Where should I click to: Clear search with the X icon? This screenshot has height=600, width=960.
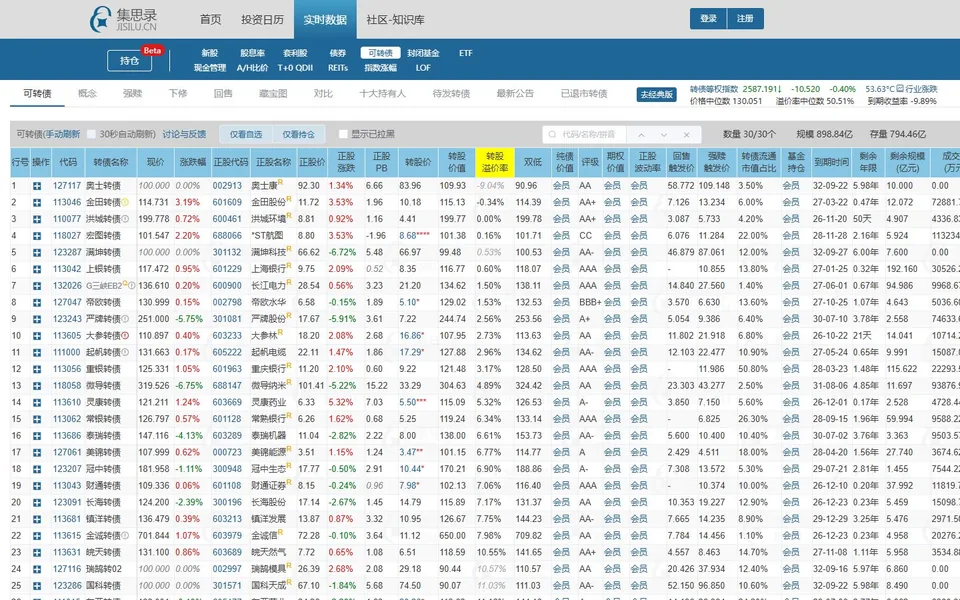686,135
